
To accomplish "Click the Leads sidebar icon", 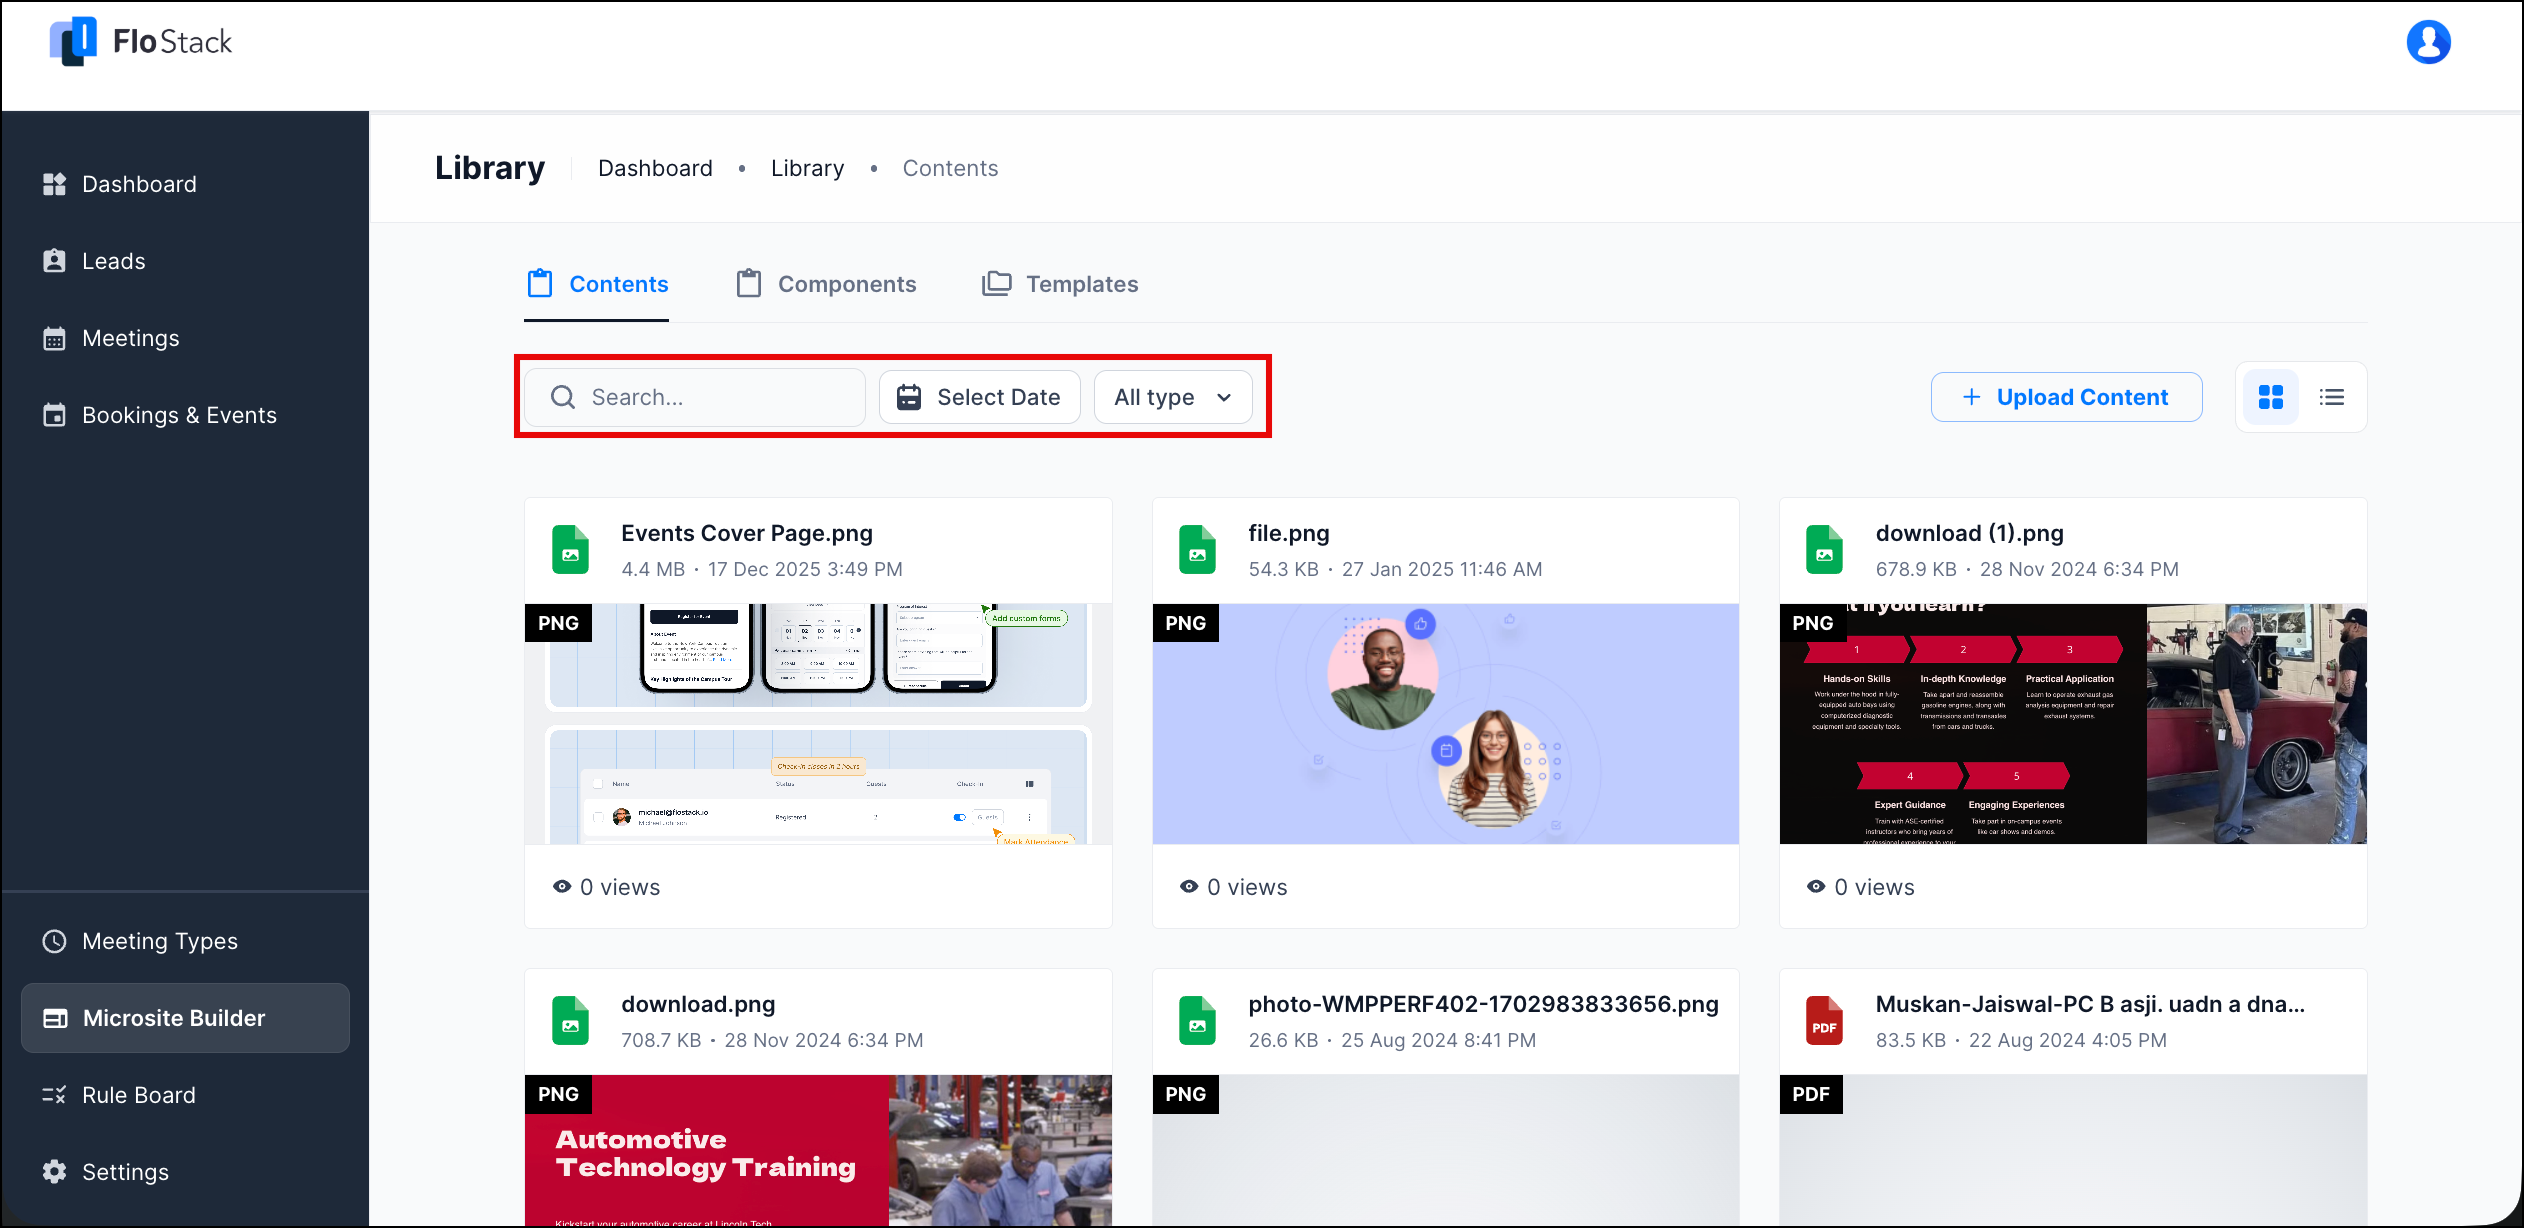I will [54, 261].
